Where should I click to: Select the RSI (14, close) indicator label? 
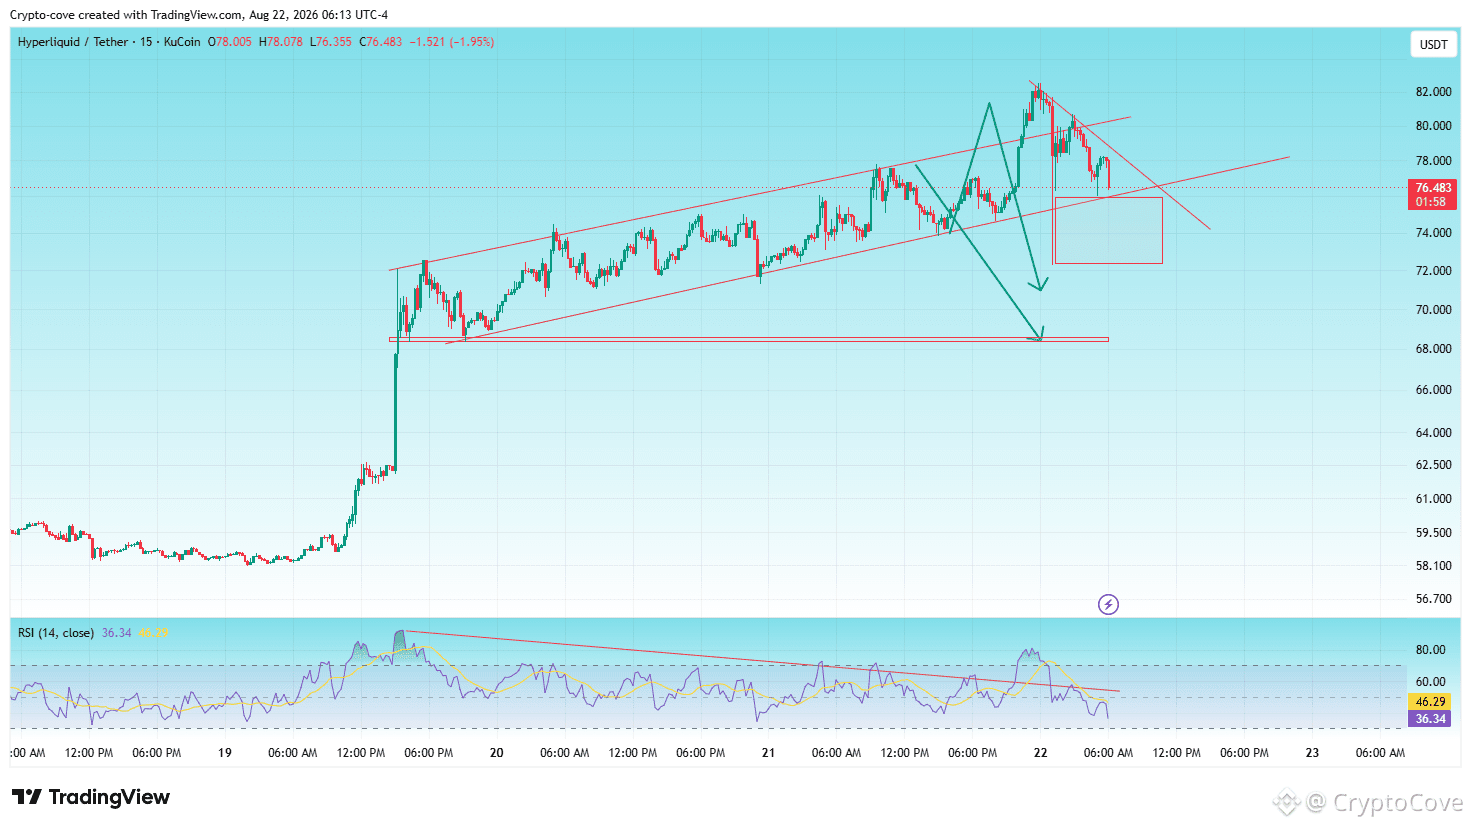[x=56, y=633]
